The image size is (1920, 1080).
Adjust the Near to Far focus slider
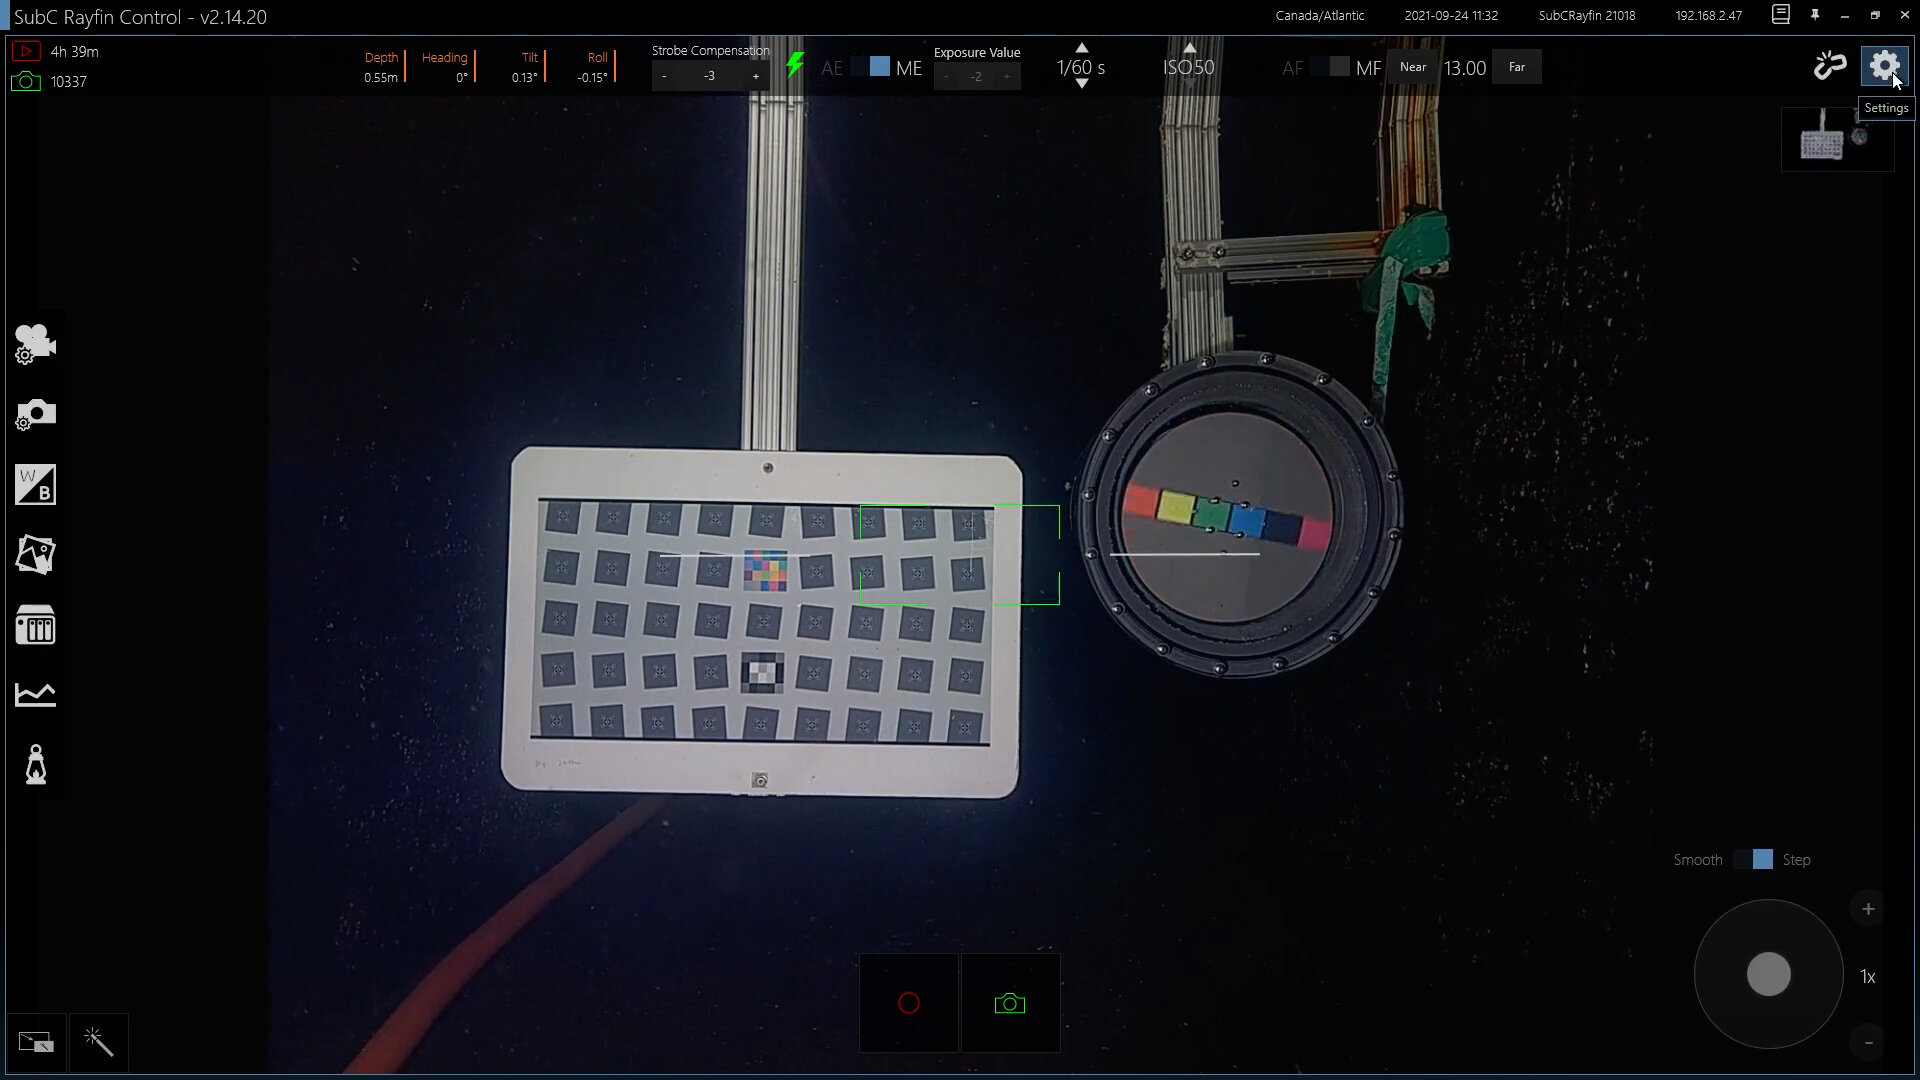pos(1464,67)
